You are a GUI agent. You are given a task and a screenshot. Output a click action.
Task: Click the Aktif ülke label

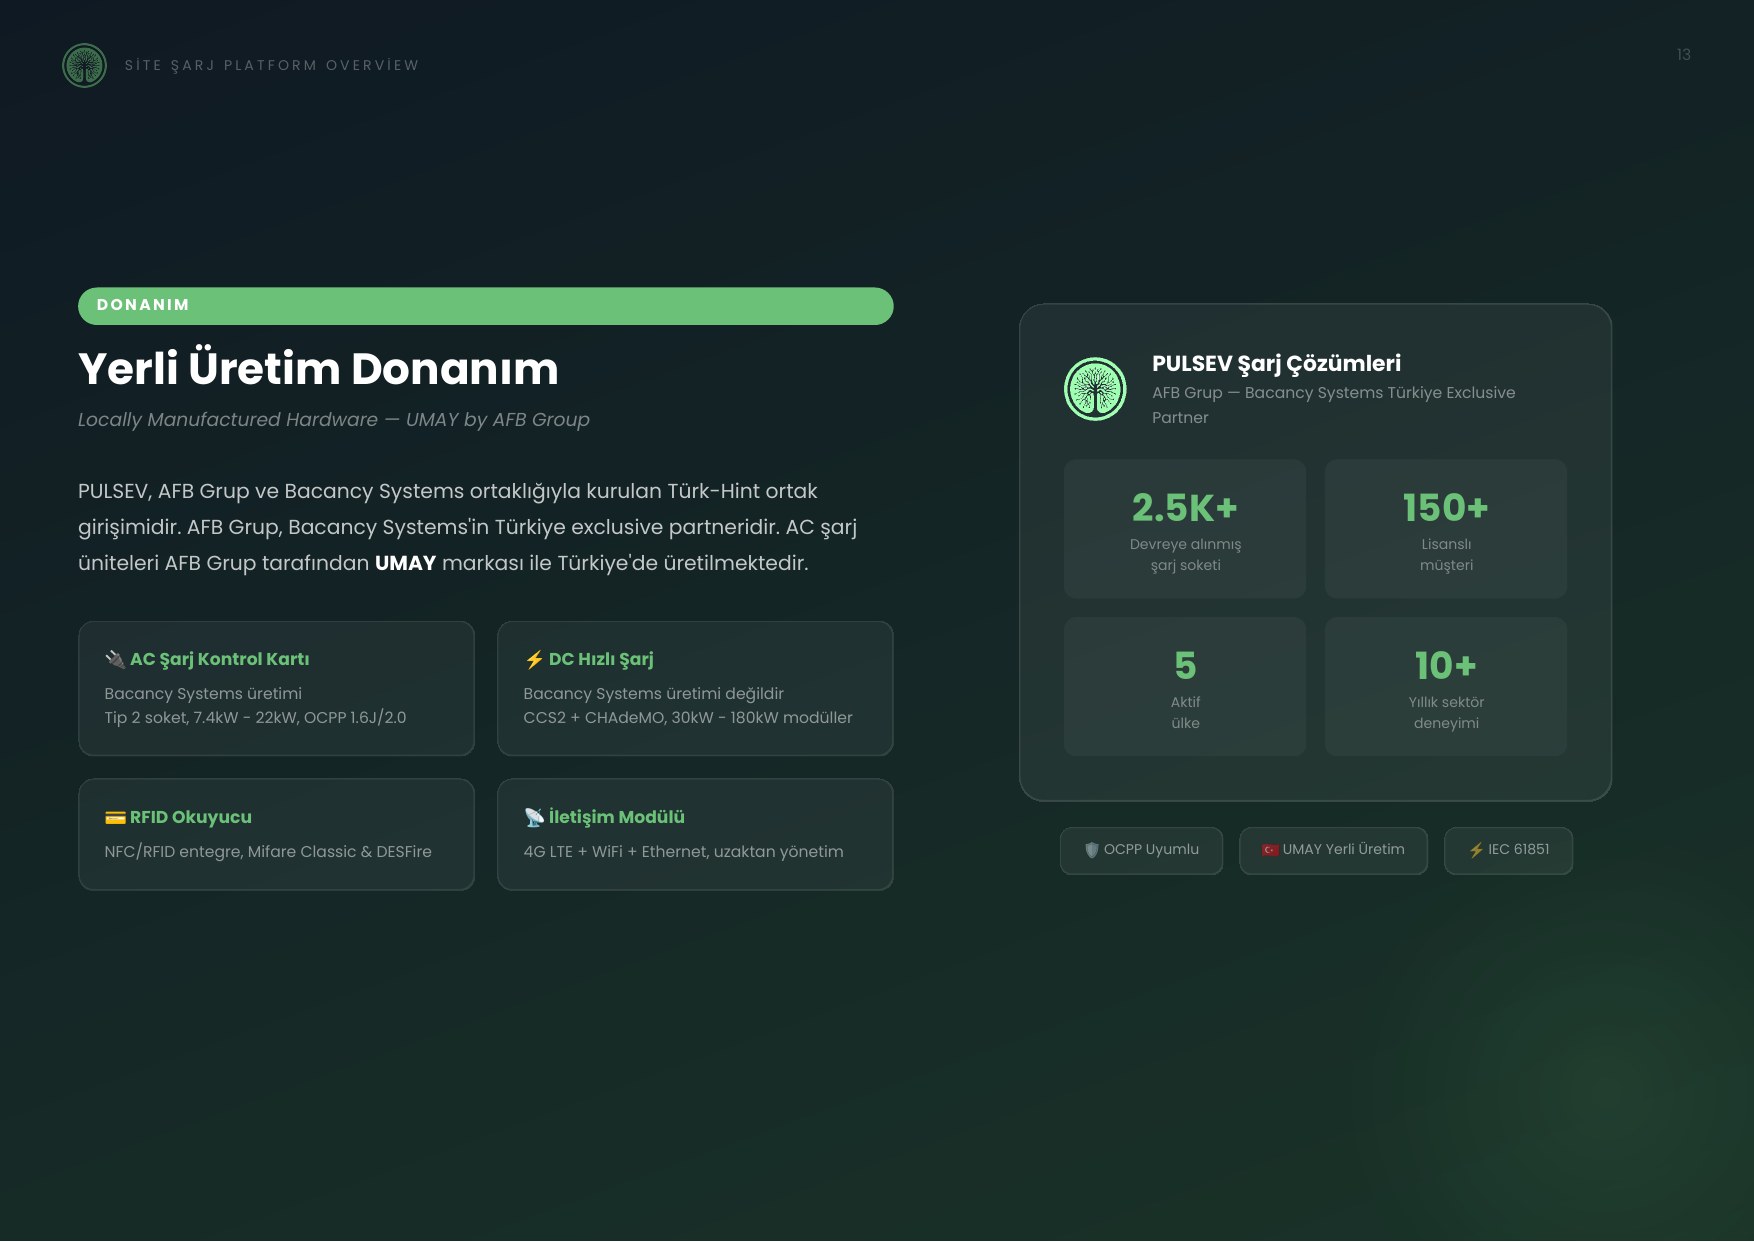click(x=1185, y=713)
